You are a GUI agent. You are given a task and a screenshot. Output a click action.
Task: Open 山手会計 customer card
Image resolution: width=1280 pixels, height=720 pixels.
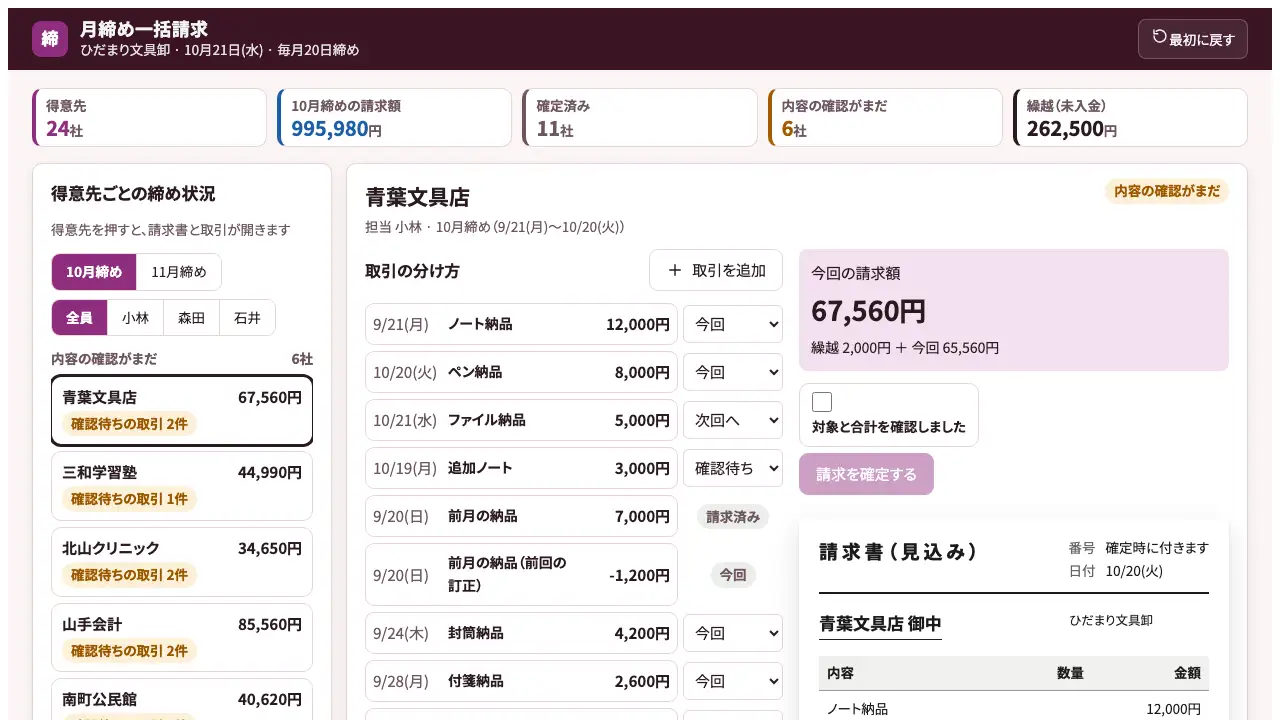182,637
